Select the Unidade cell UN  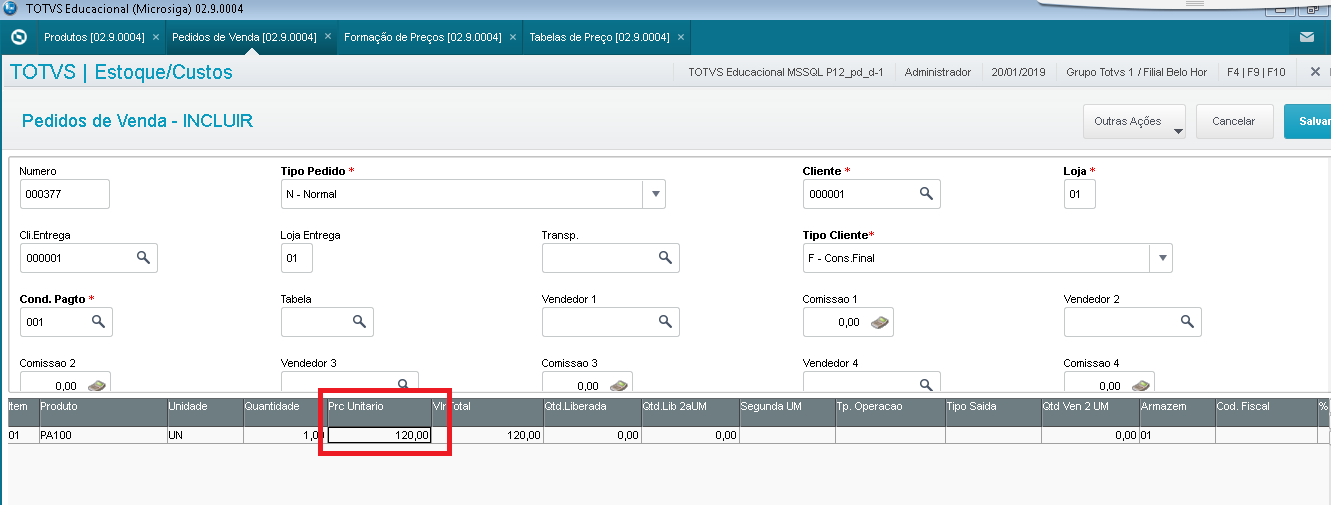[x=204, y=435]
